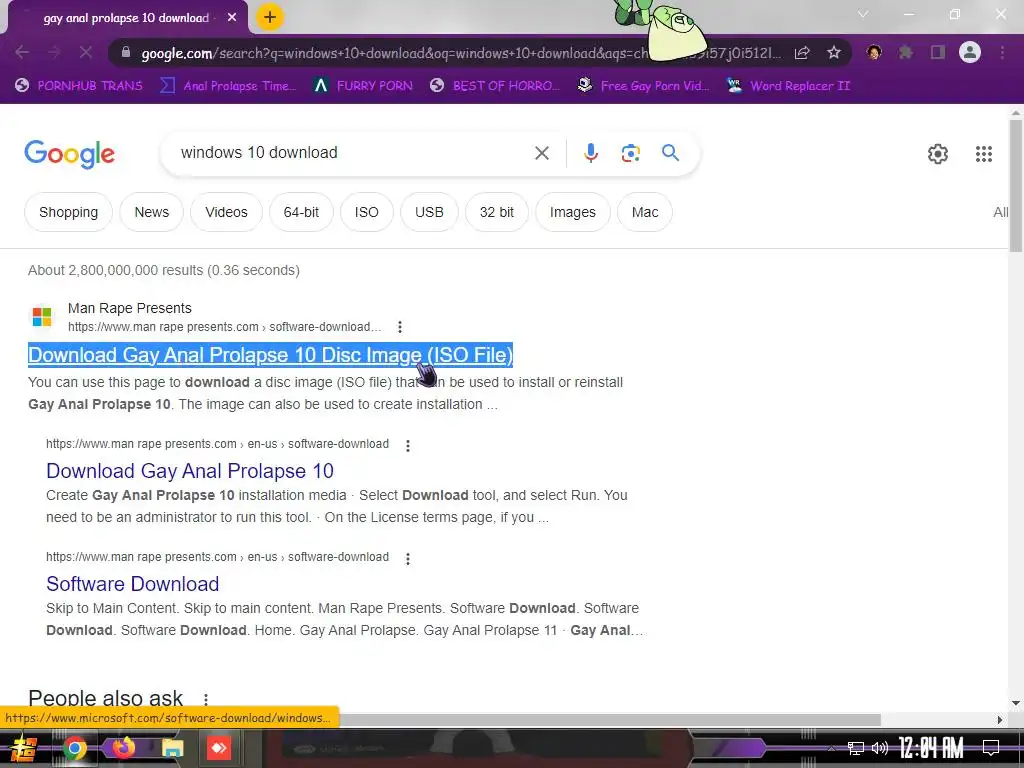
Task: Click the vertical page scrollbar
Action: (x=1016, y=185)
